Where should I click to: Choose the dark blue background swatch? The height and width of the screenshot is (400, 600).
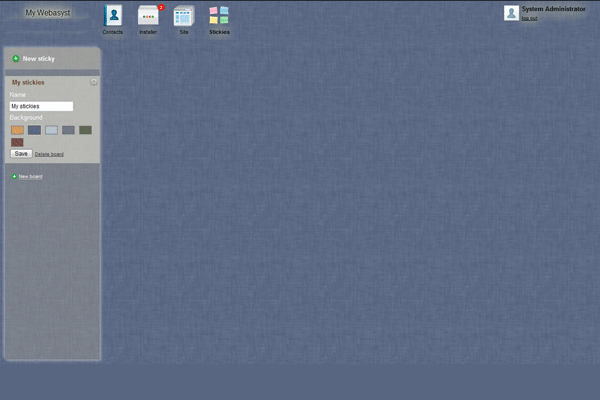(34, 130)
